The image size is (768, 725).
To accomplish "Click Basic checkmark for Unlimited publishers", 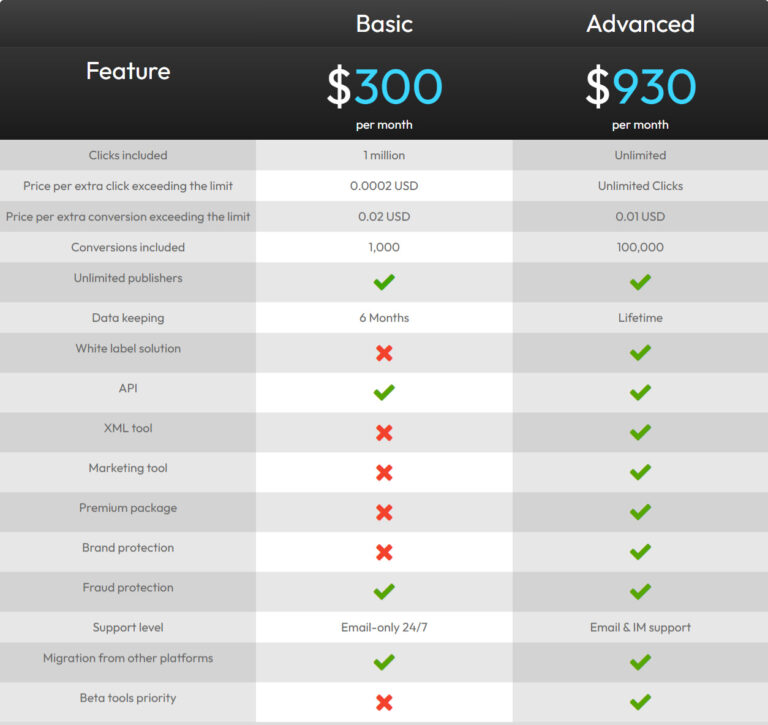I will pos(384,282).
